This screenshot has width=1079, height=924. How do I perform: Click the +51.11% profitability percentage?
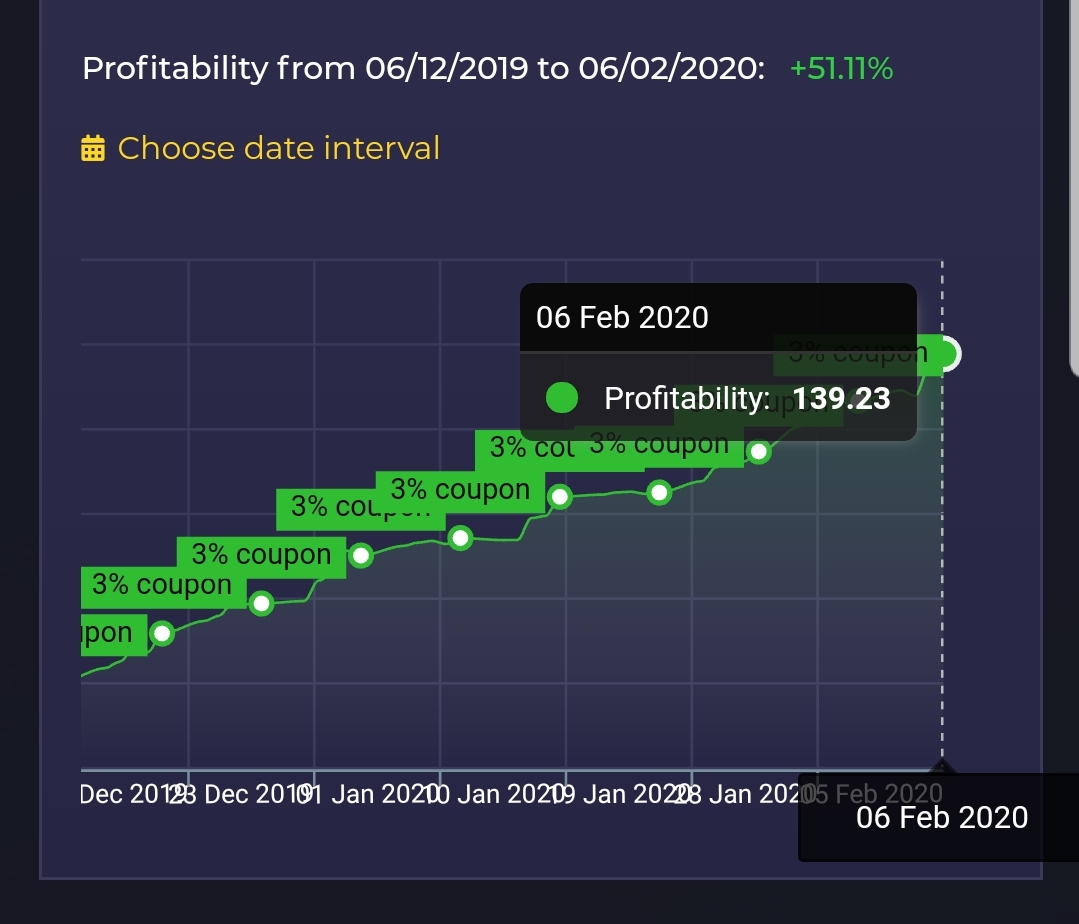pyautogui.click(x=841, y=69)
